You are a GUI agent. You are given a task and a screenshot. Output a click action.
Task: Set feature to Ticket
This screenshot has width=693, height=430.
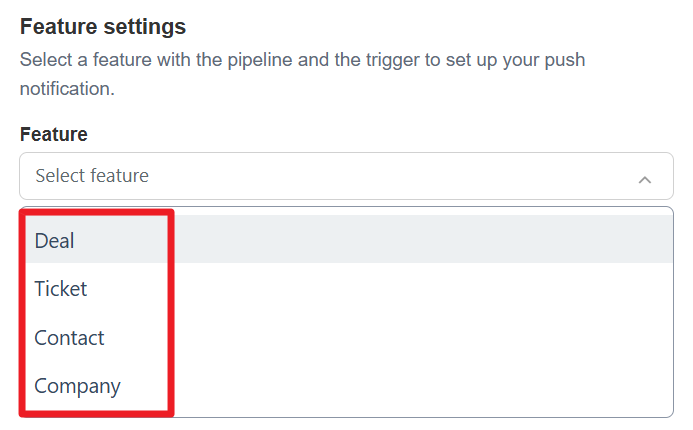point(61,289)
